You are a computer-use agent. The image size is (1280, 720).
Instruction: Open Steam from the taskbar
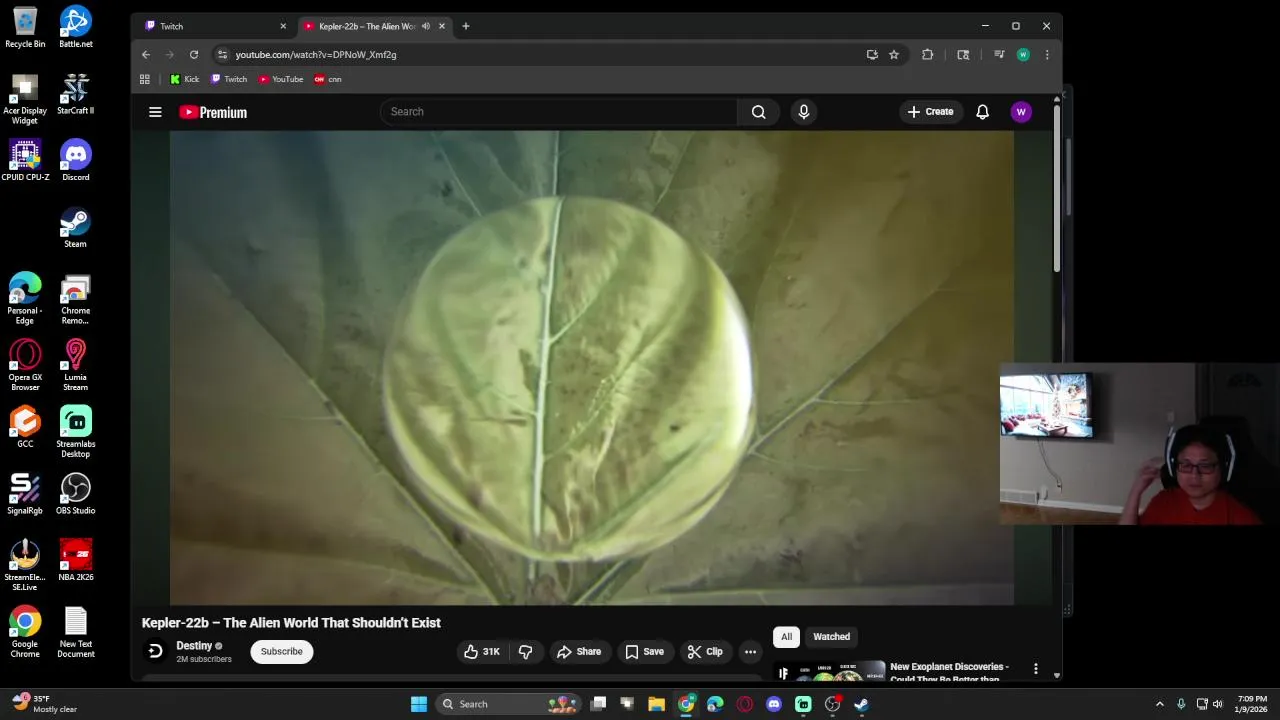[861, 704]
